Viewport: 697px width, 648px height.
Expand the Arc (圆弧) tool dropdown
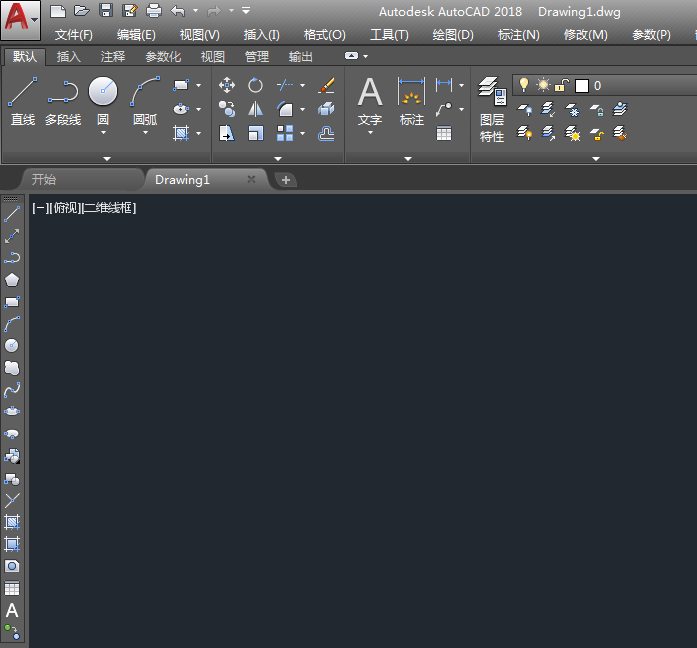tap(145, 133)
